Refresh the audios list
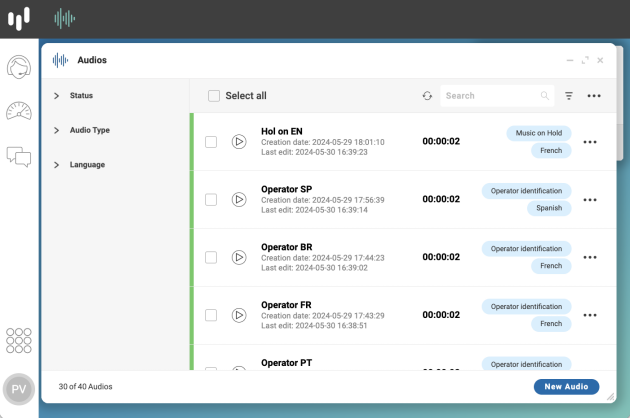The height and width of the screenshot is (418, 630). [427, 96]
